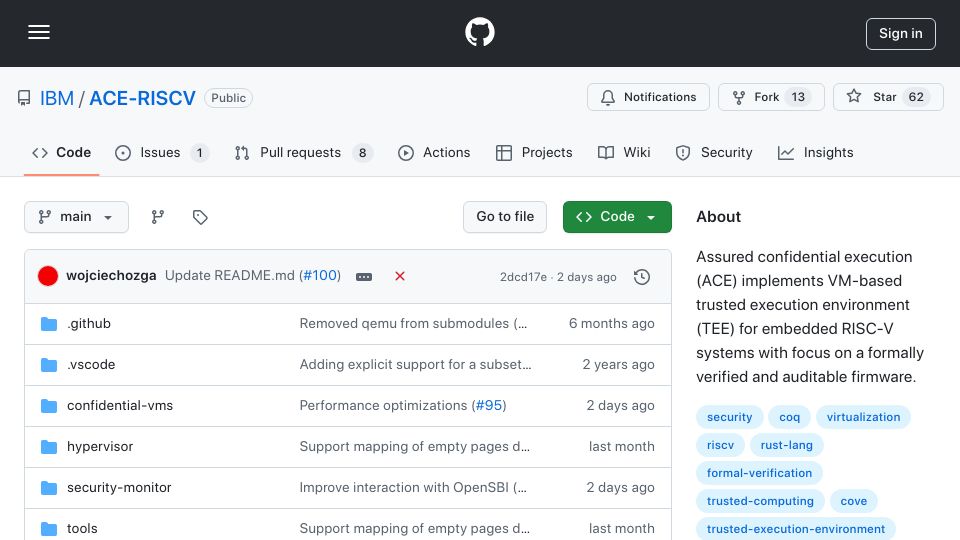
Task: Open the Actions tab
Action: 434,152
